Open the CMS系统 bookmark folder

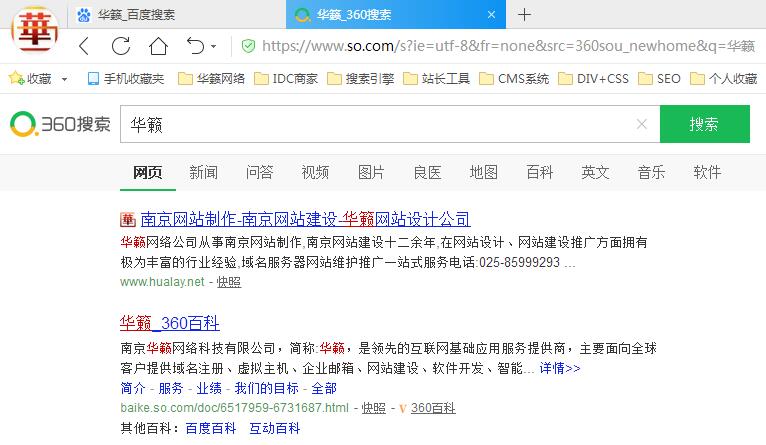click(x=514, y=79)
